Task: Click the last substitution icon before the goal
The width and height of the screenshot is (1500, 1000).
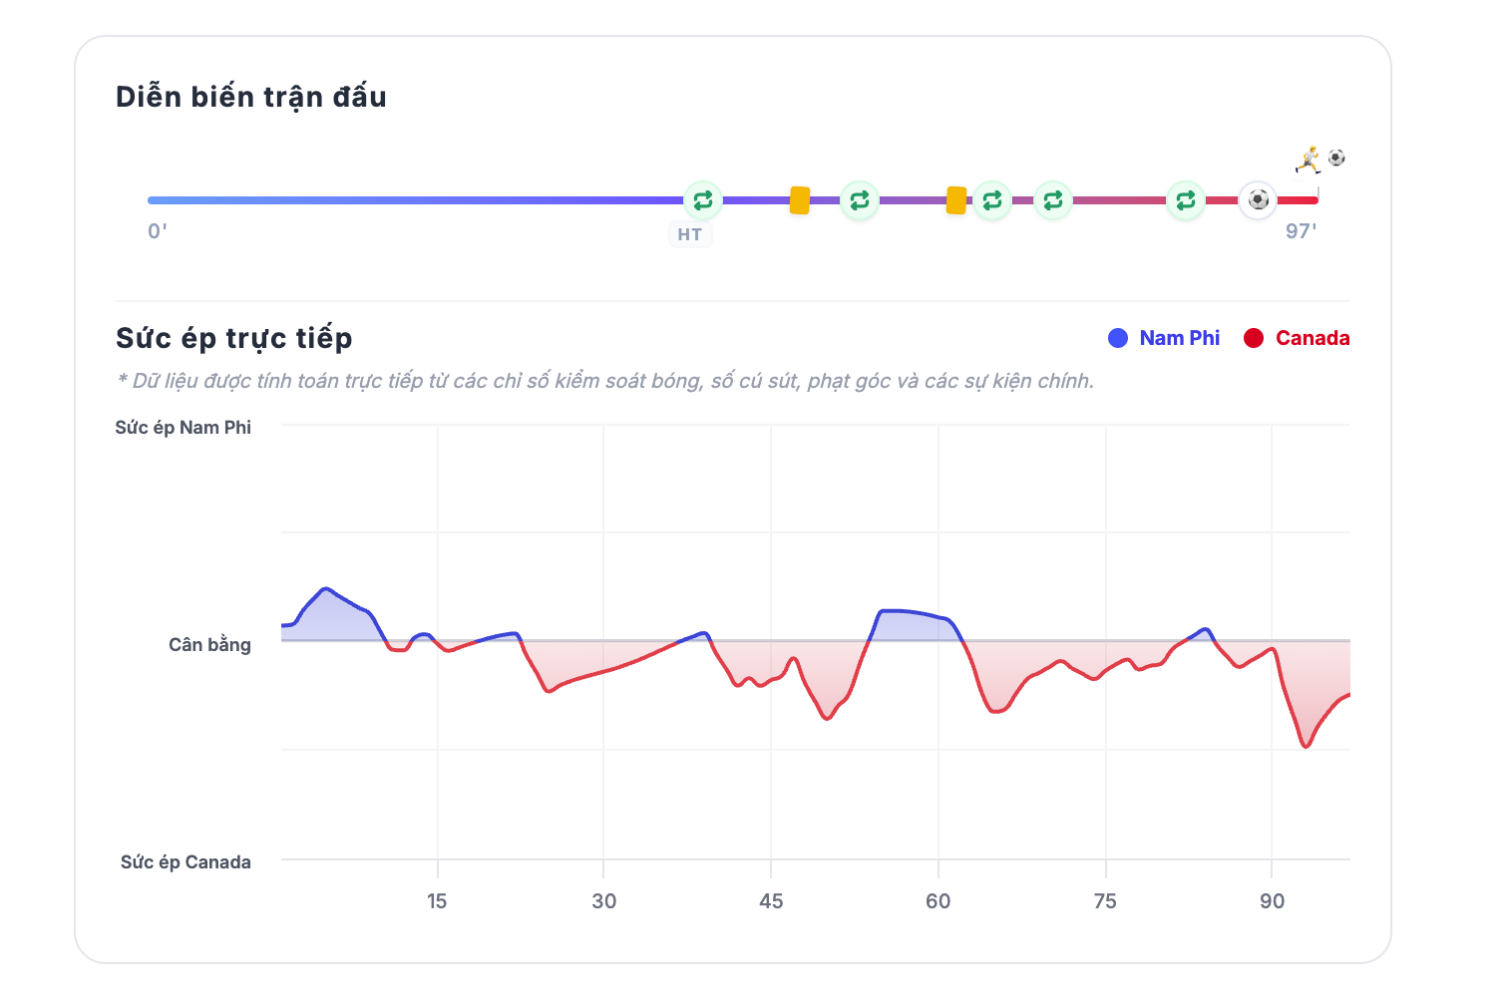Action: (1185, 201)
